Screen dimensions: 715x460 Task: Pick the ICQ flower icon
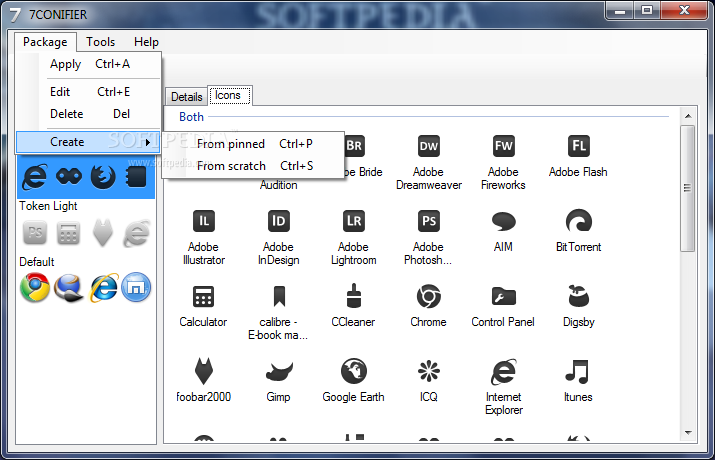point(429,371)
